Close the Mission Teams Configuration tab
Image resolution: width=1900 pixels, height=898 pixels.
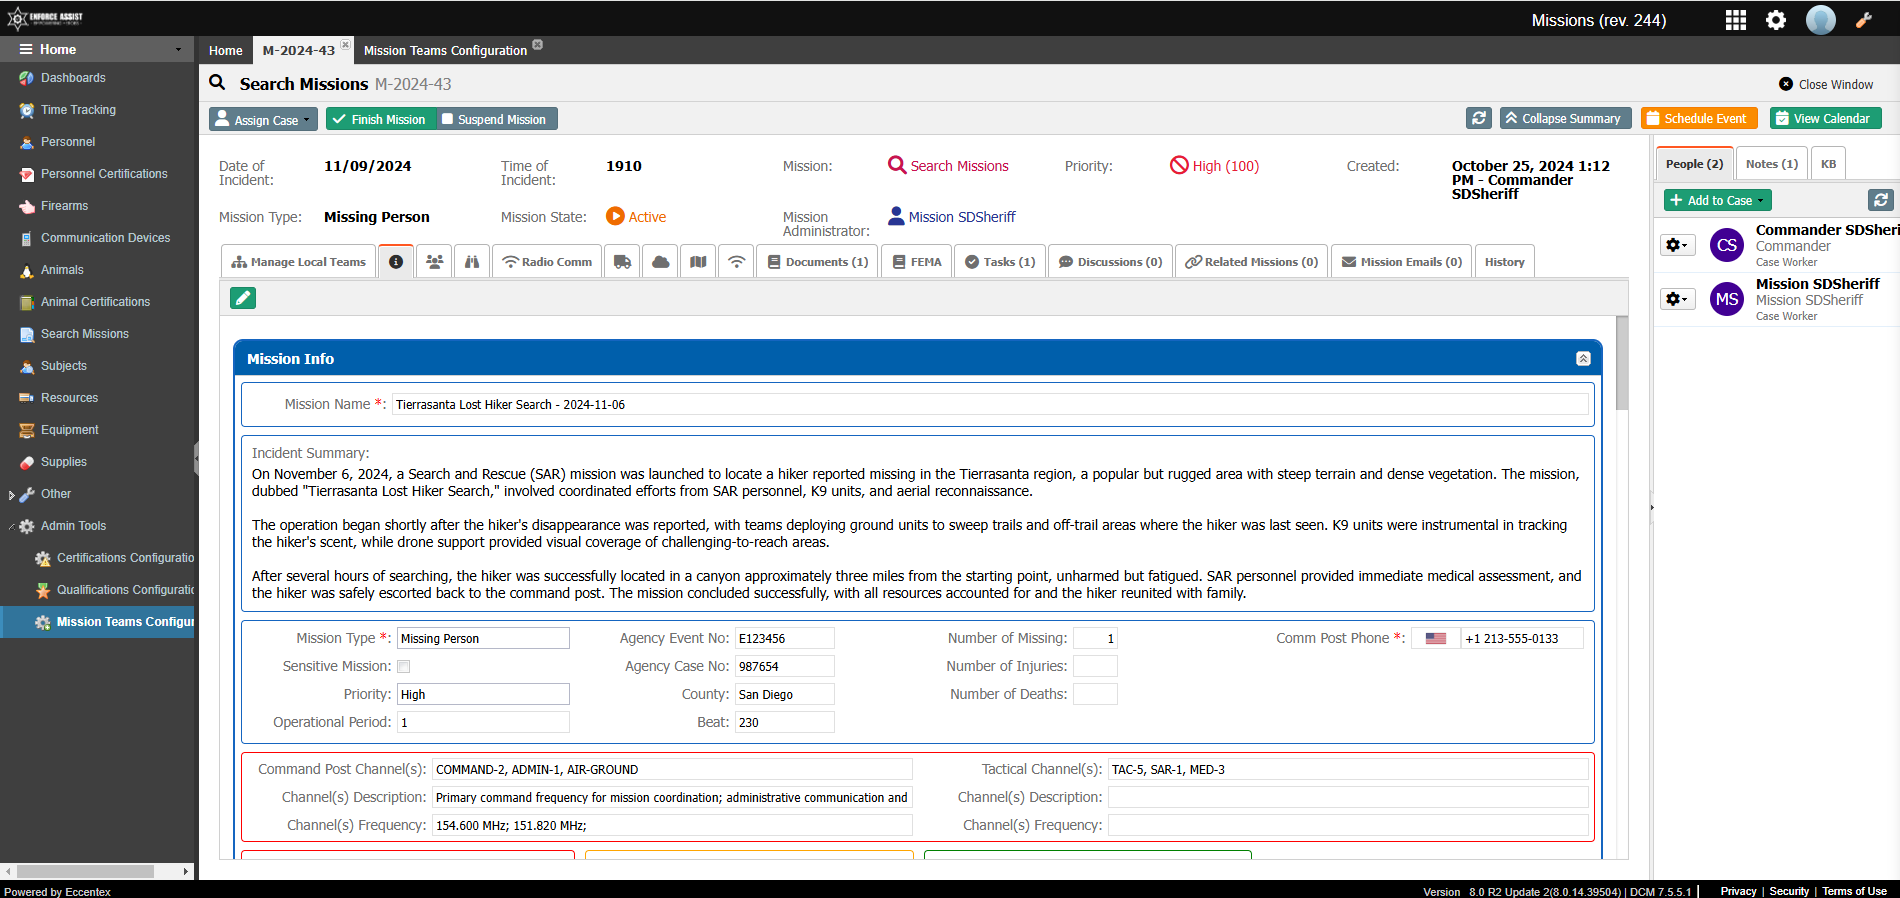tap(538, 45)
